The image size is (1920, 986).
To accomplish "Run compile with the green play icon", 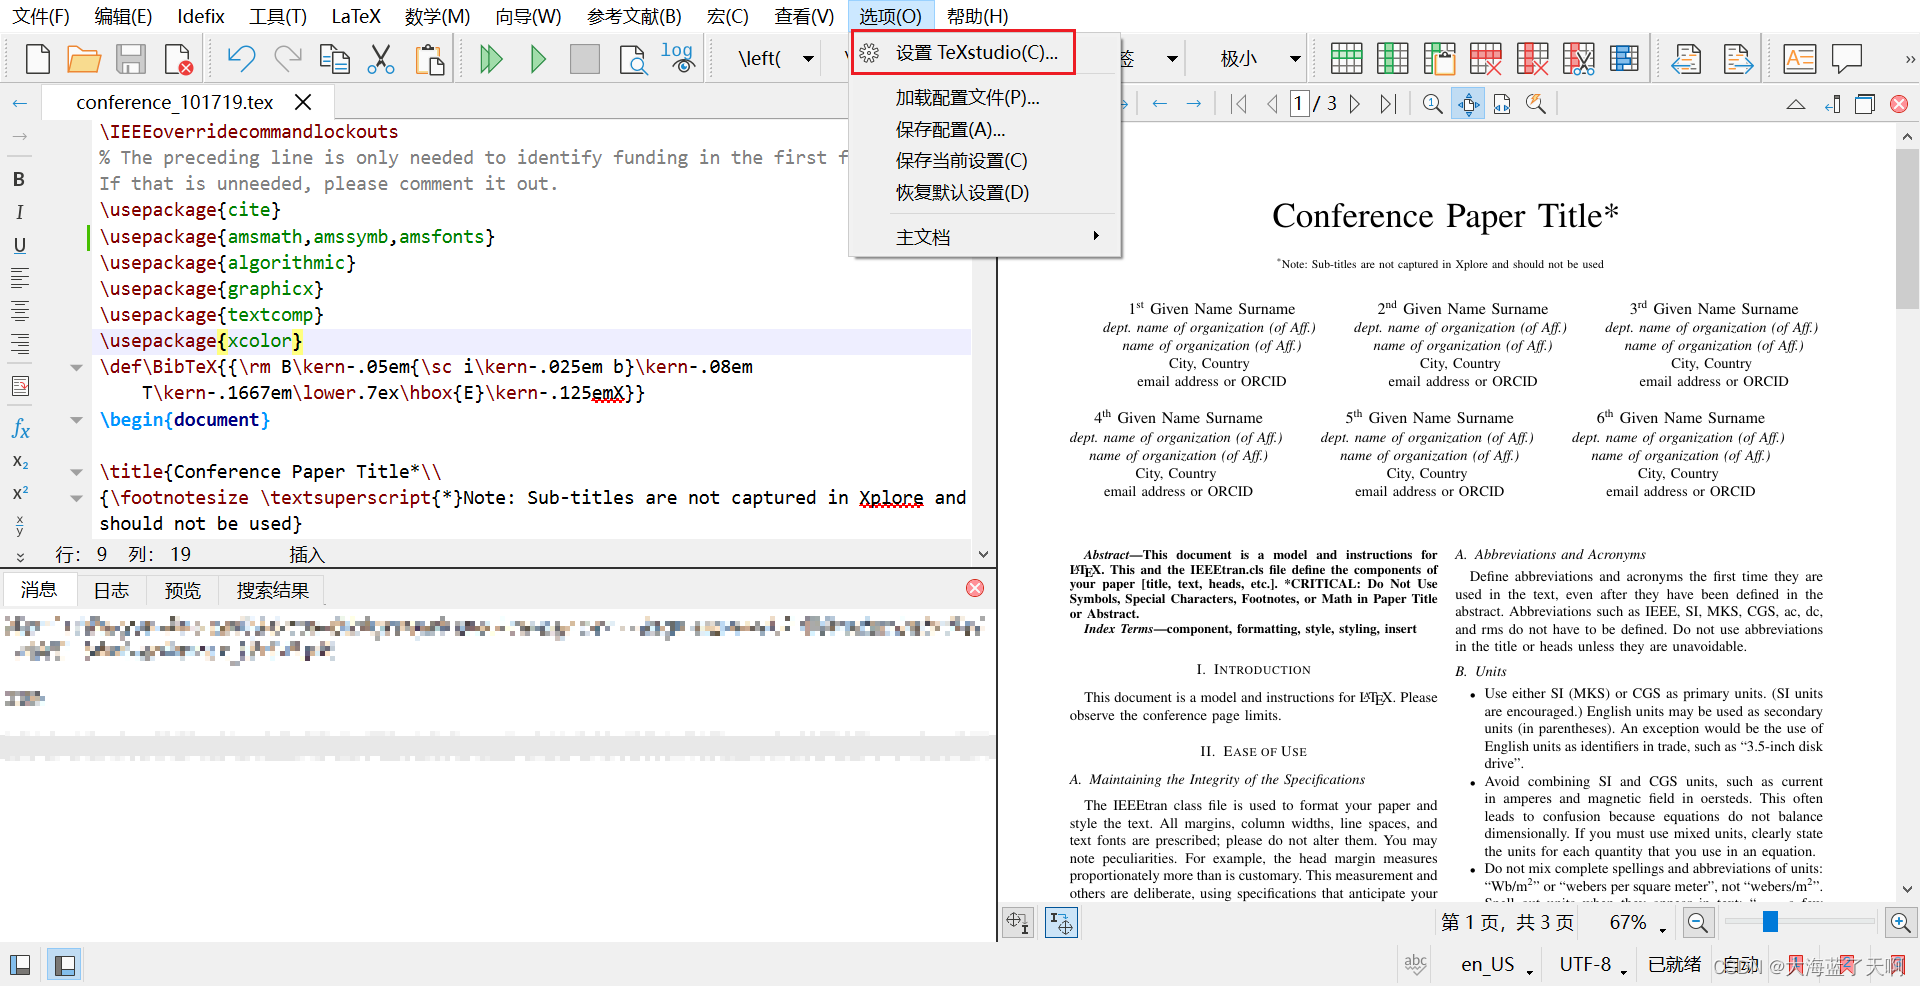I will (539, 58).
